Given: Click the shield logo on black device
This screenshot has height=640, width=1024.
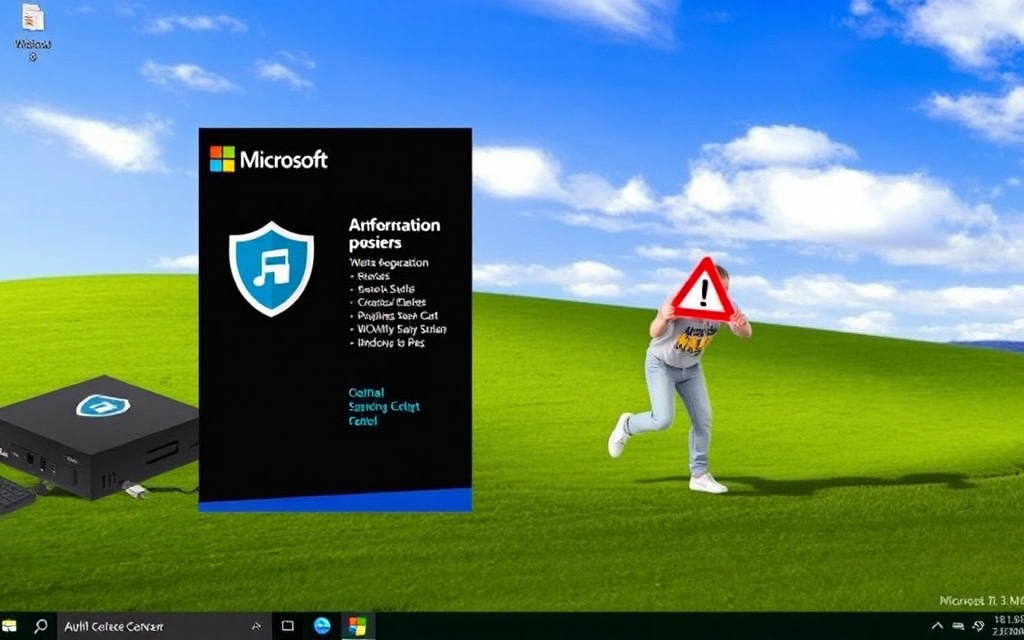Looking at the screenshot, I should (x=103, y=406).
